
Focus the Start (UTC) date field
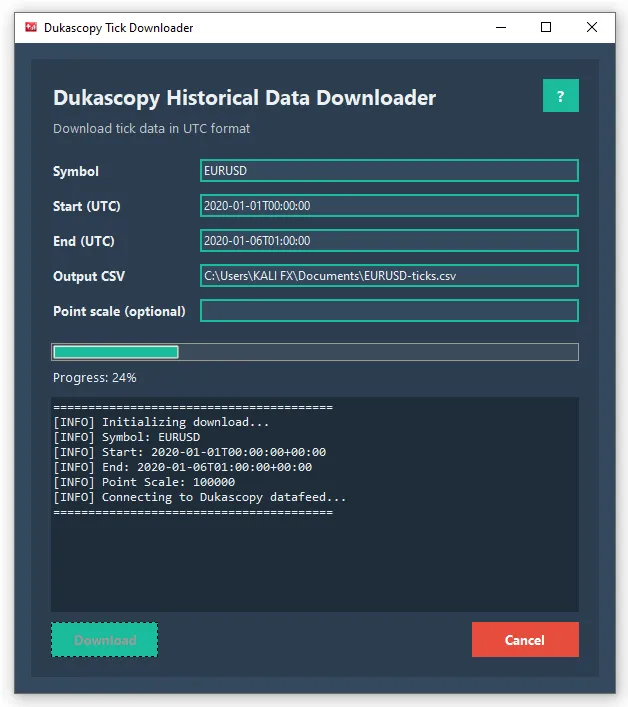coord(389,206)
